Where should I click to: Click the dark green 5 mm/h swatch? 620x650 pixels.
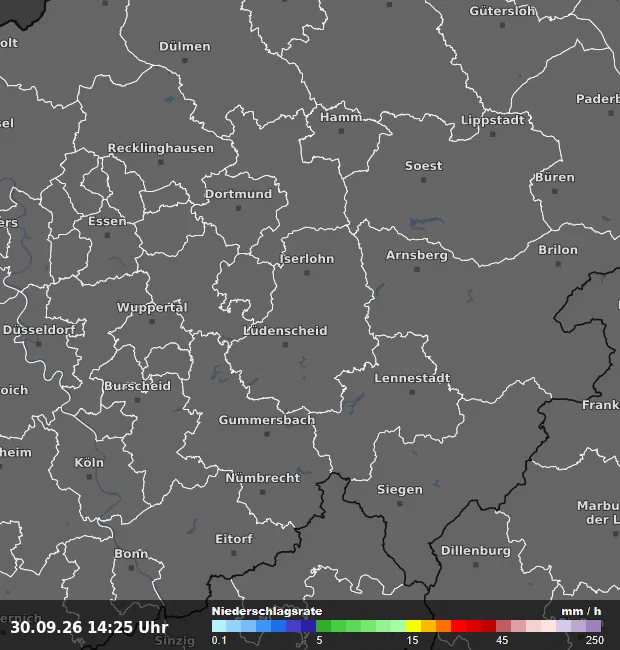[324, 626]
